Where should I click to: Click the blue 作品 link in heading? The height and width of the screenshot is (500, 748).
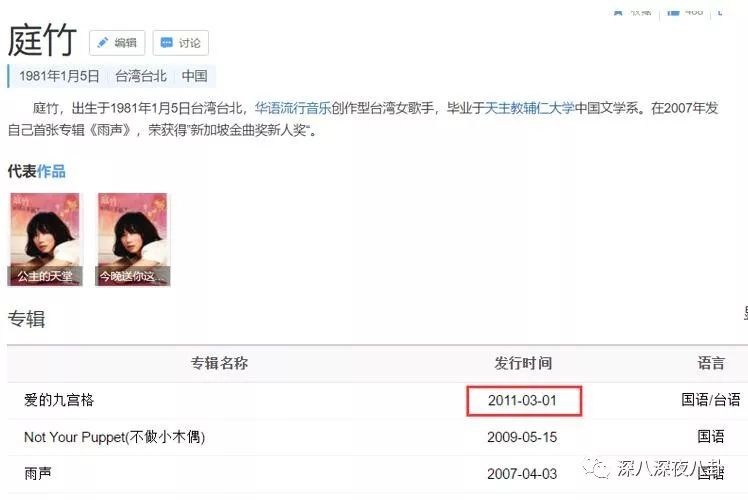tap(51, 171)
